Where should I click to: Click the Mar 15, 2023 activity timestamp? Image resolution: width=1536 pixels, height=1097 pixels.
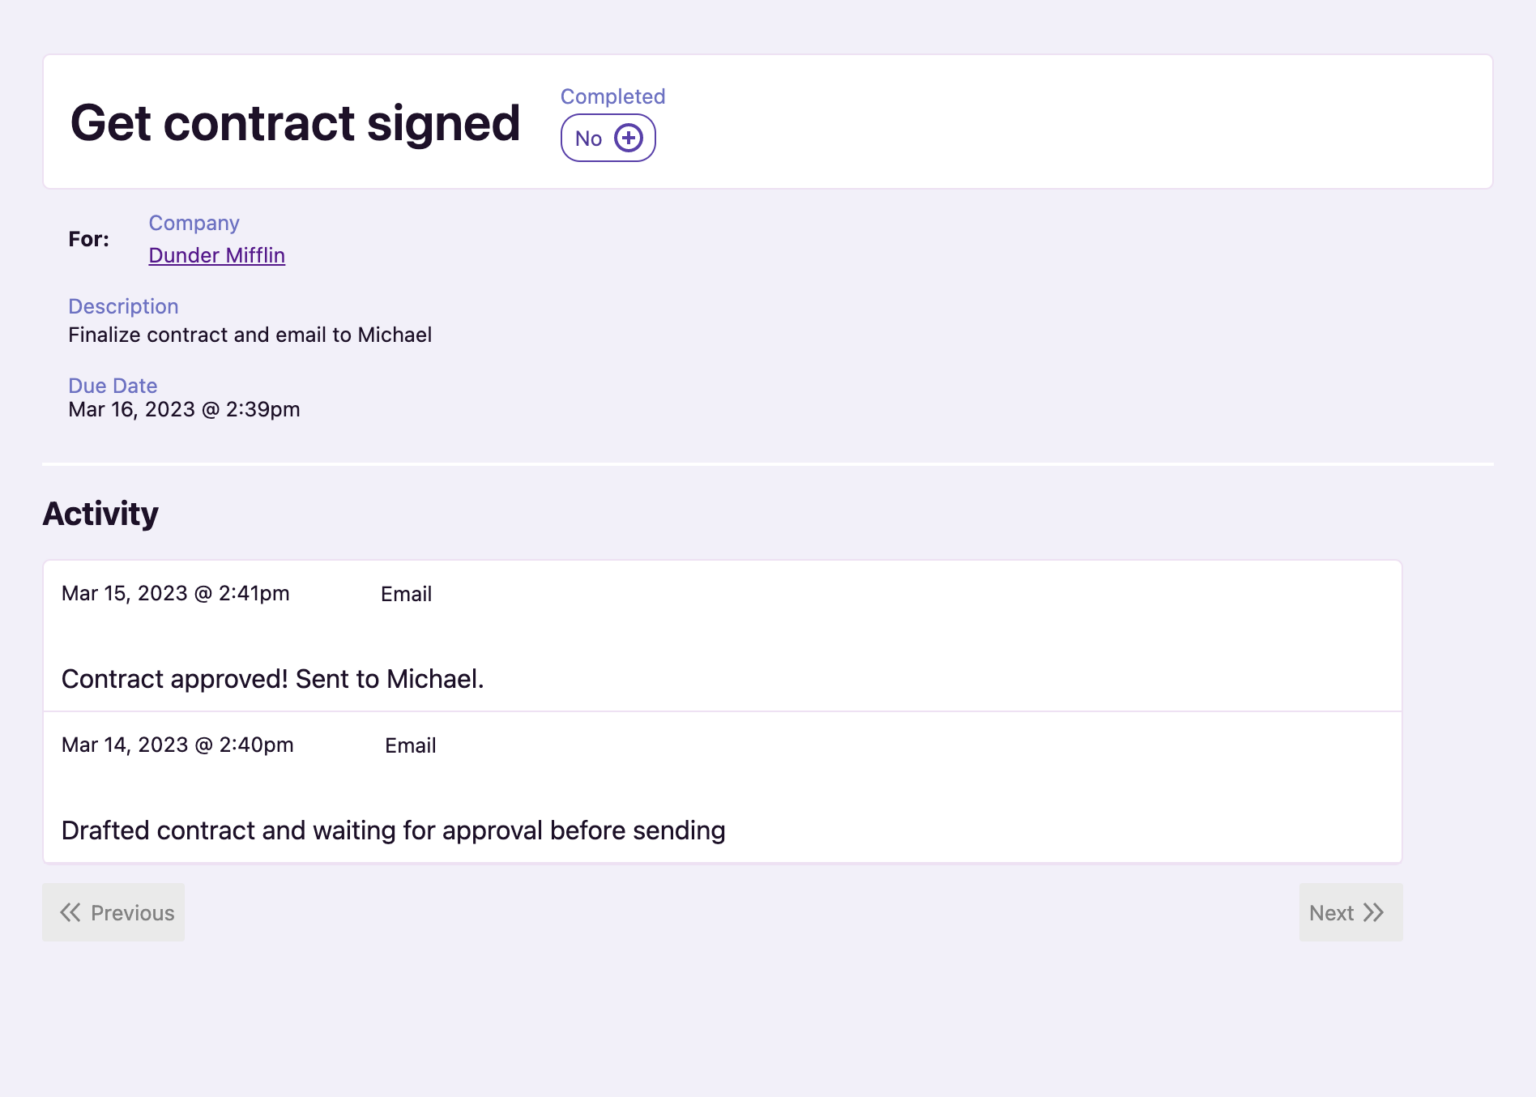(175, 594)
